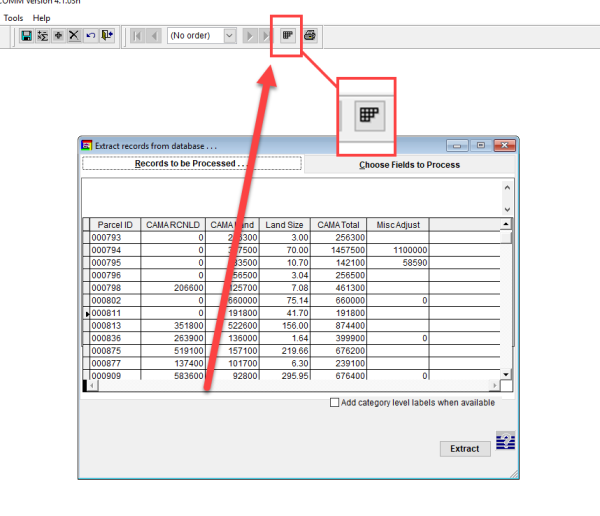This screenshot has width=600, height=516.
Task: Click the add new record icon
Action: 58,36
